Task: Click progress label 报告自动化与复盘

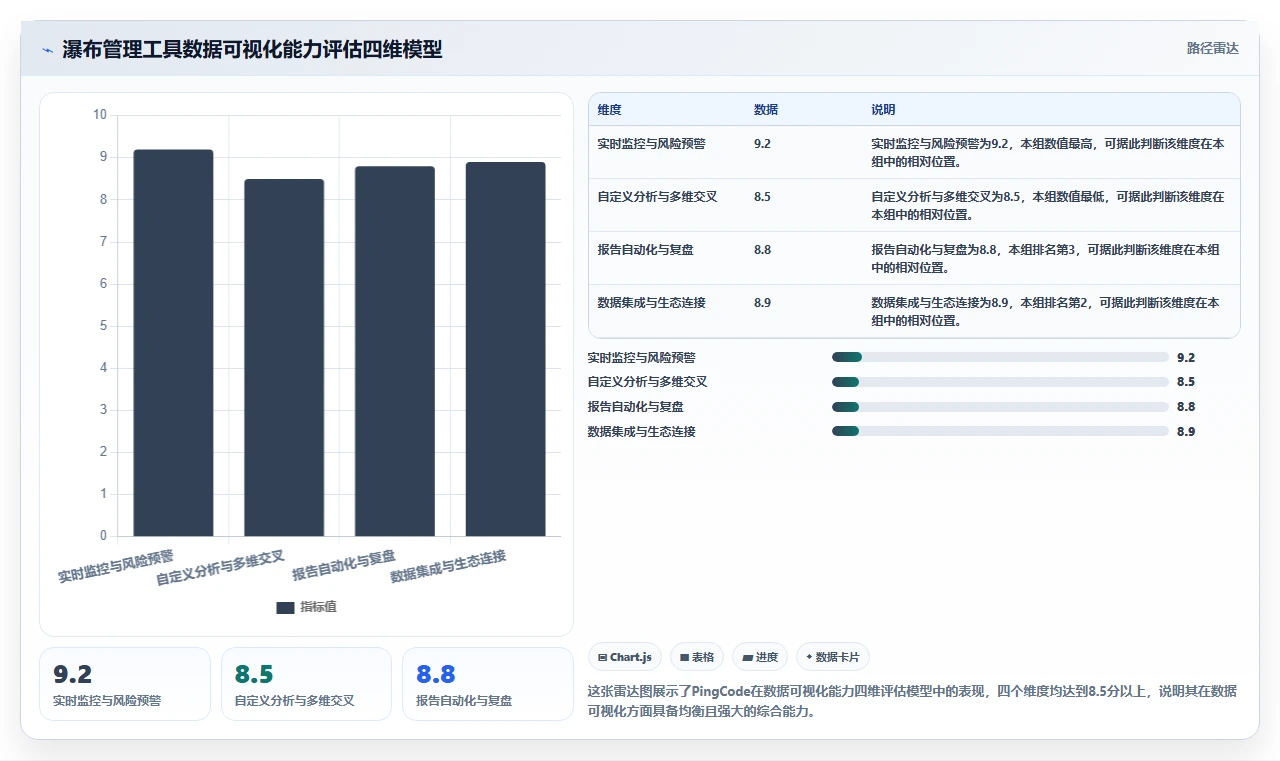Action: pos(636,407)
